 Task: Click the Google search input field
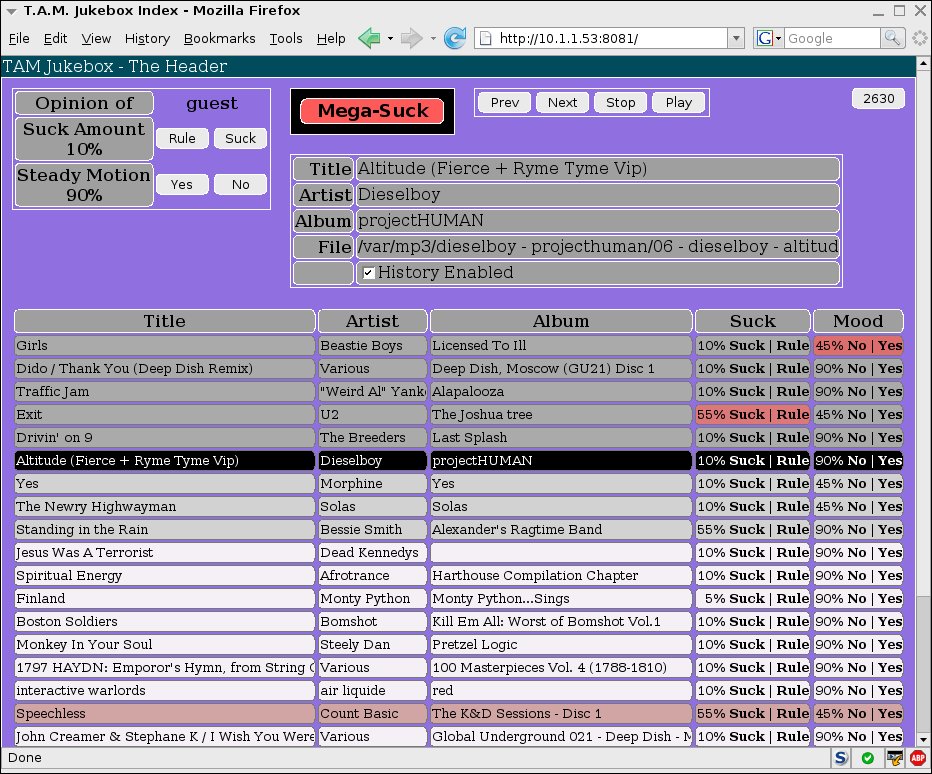tap(830, 38)
